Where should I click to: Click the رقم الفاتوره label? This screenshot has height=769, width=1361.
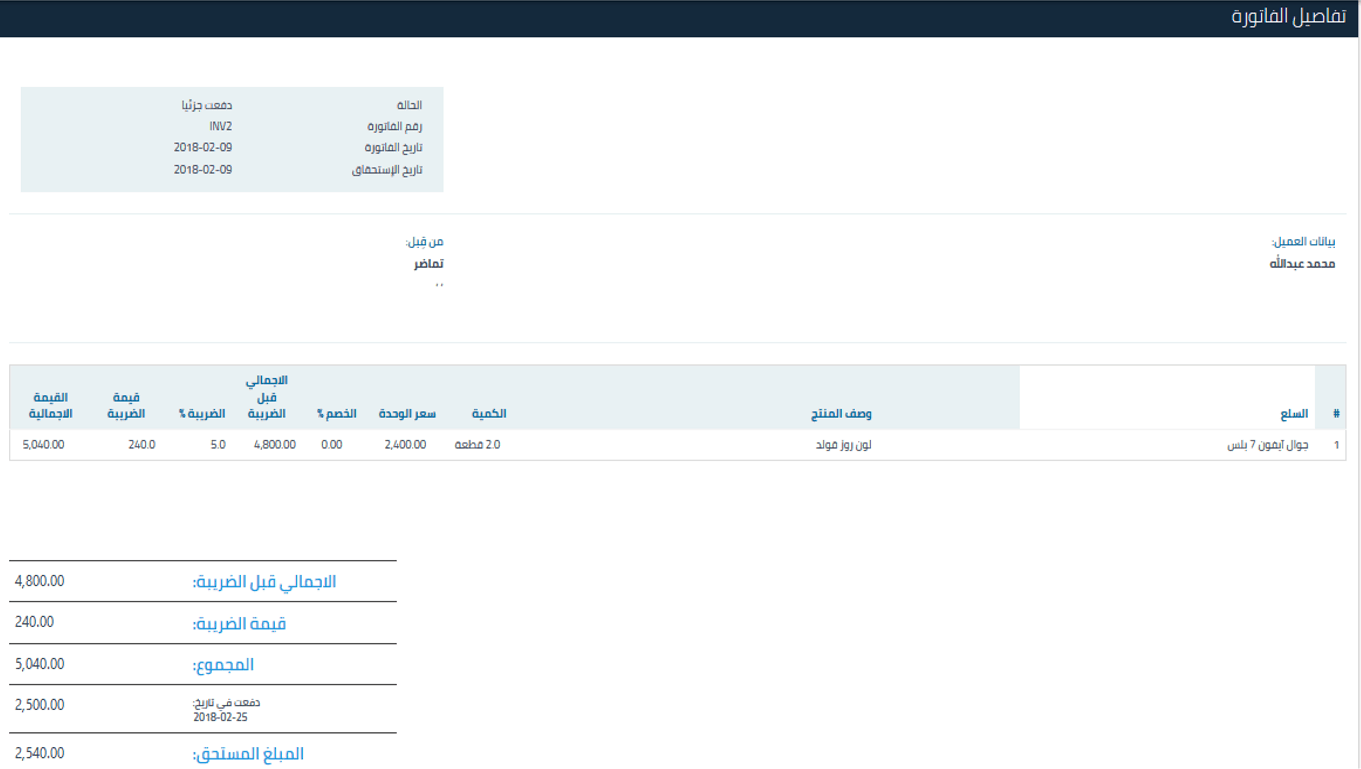(x=395, y=127)
